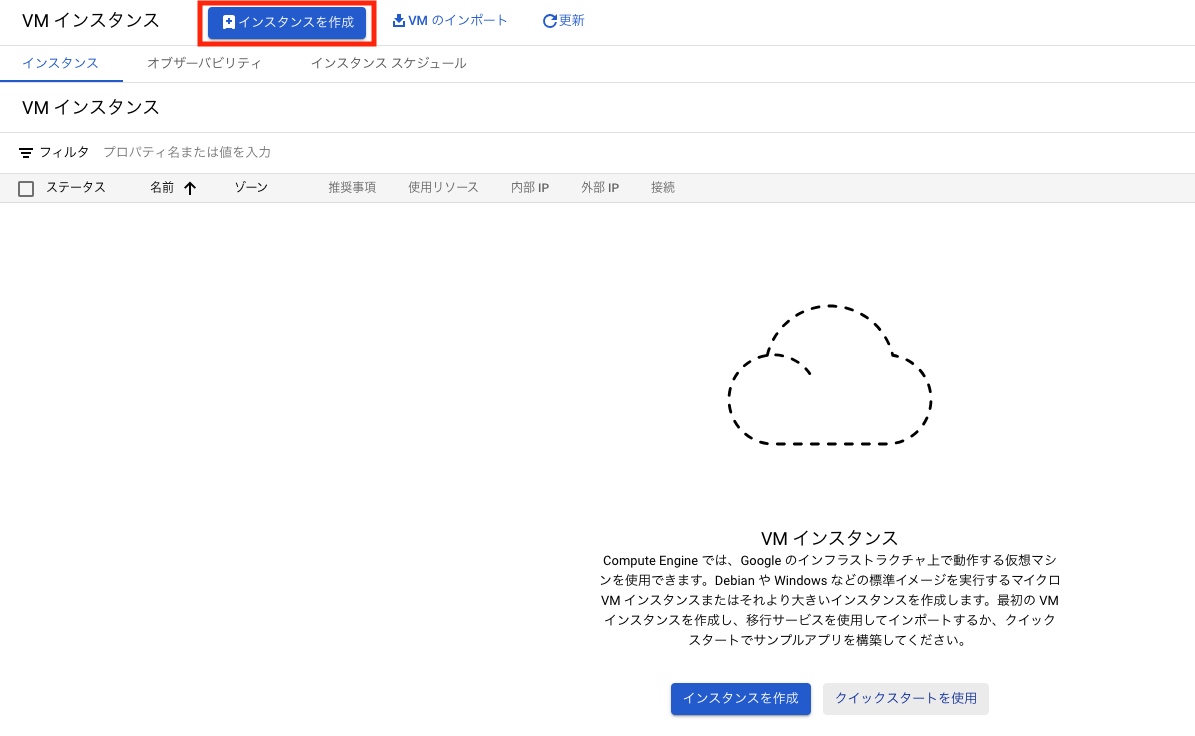Sort by 名前 column header
Image resolution: width=1195 pixels, height=736 pixels.
click(x=162, y=187)
